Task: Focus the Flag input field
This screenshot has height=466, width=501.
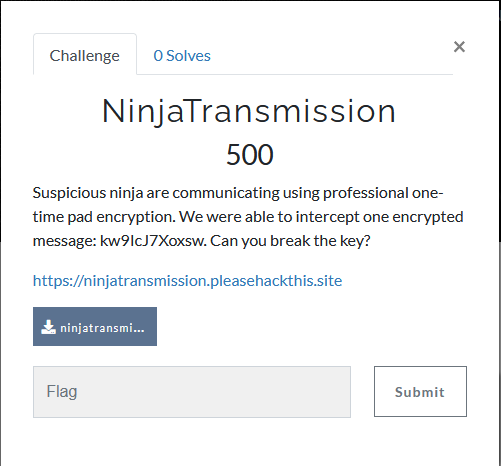Action: tap(192, 392)
